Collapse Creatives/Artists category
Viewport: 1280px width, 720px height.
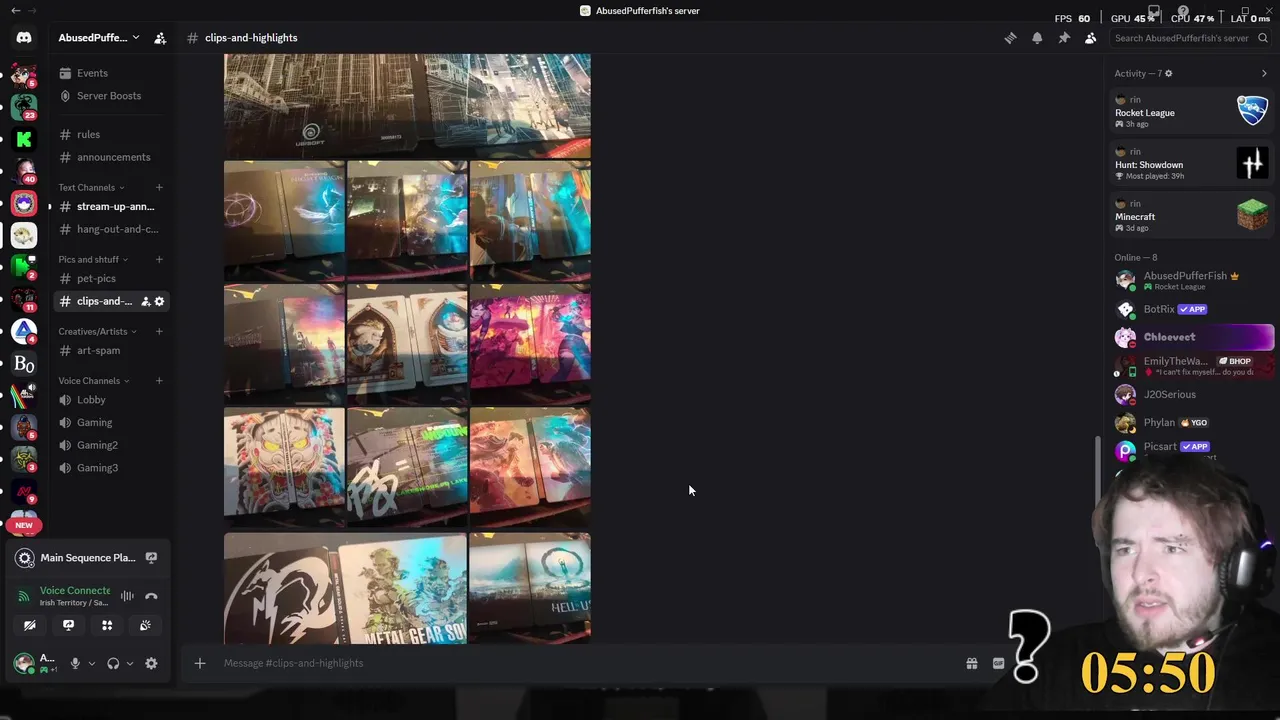click(x=97, y=331)
